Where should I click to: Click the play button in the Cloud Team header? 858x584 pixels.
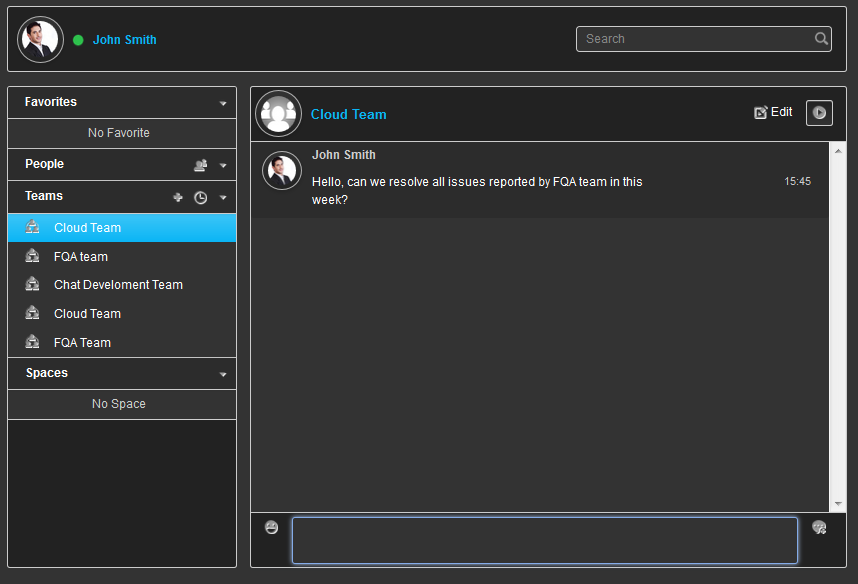(x=819, y=113)
